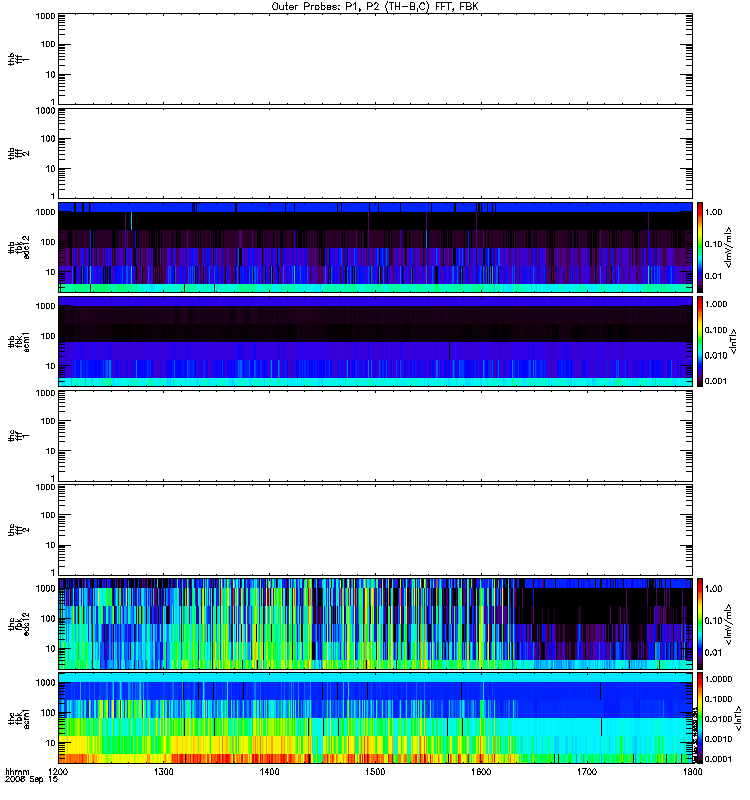Click the "0.0010" tick on thc scm1 color bar
The width and height of the screenshot is (750, 800).
[x=718, y=739]
